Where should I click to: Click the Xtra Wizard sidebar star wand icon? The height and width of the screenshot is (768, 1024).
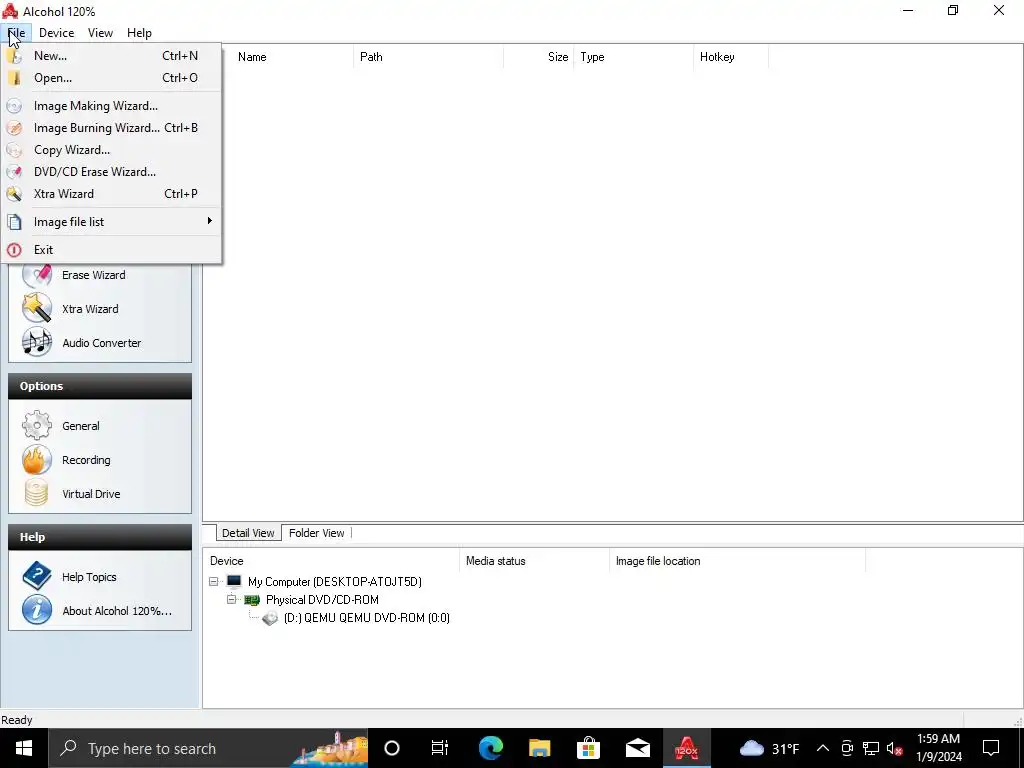pos(37,308)
